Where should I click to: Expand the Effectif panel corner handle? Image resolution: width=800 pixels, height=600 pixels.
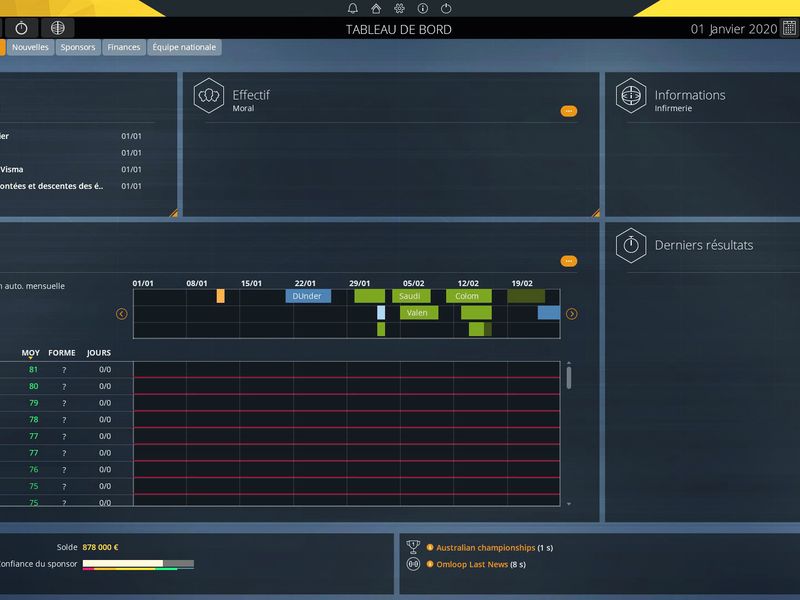click(x=595, y=213)
